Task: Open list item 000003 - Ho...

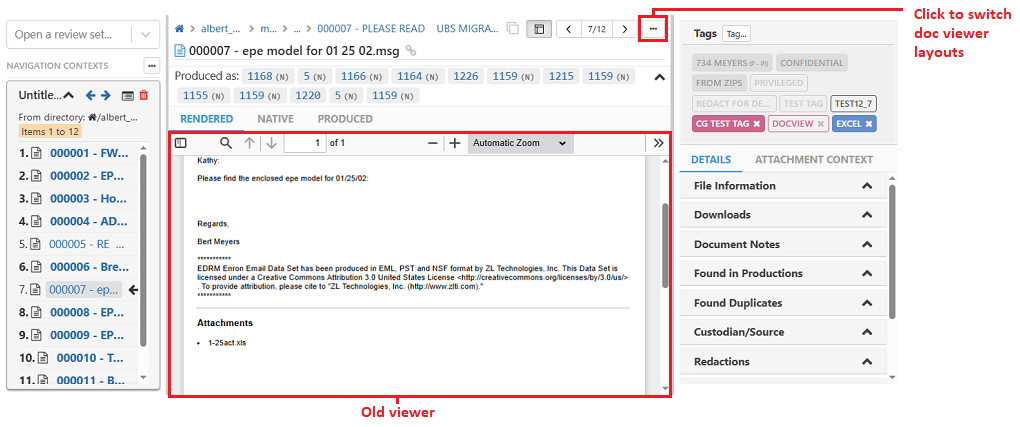Action: (88, 199)
